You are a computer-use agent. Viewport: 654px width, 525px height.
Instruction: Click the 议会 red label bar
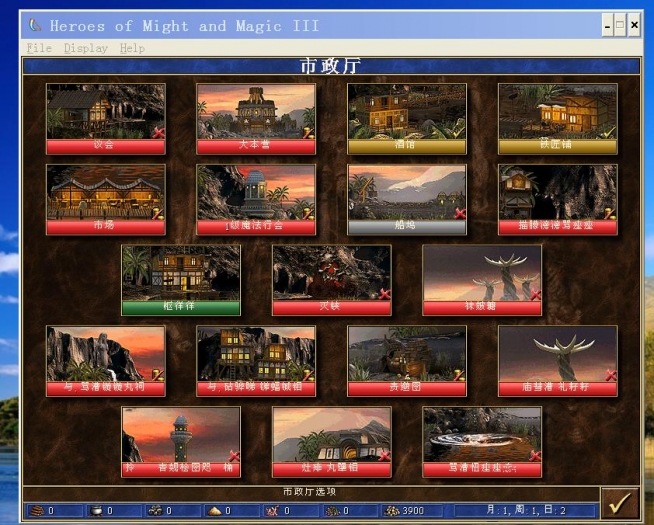tap(106, 146)
